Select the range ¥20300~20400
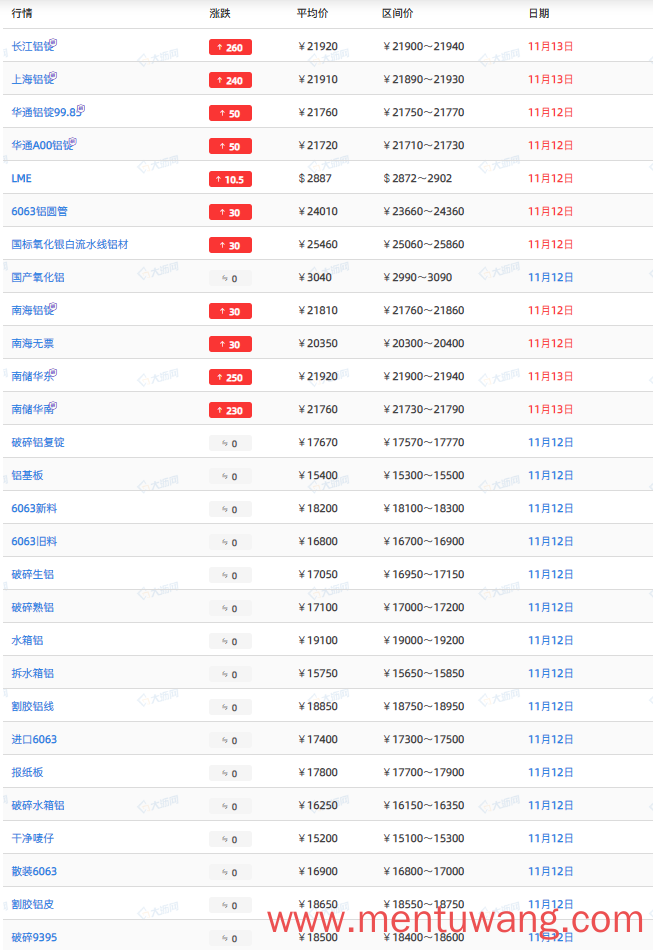 point(423,344)
